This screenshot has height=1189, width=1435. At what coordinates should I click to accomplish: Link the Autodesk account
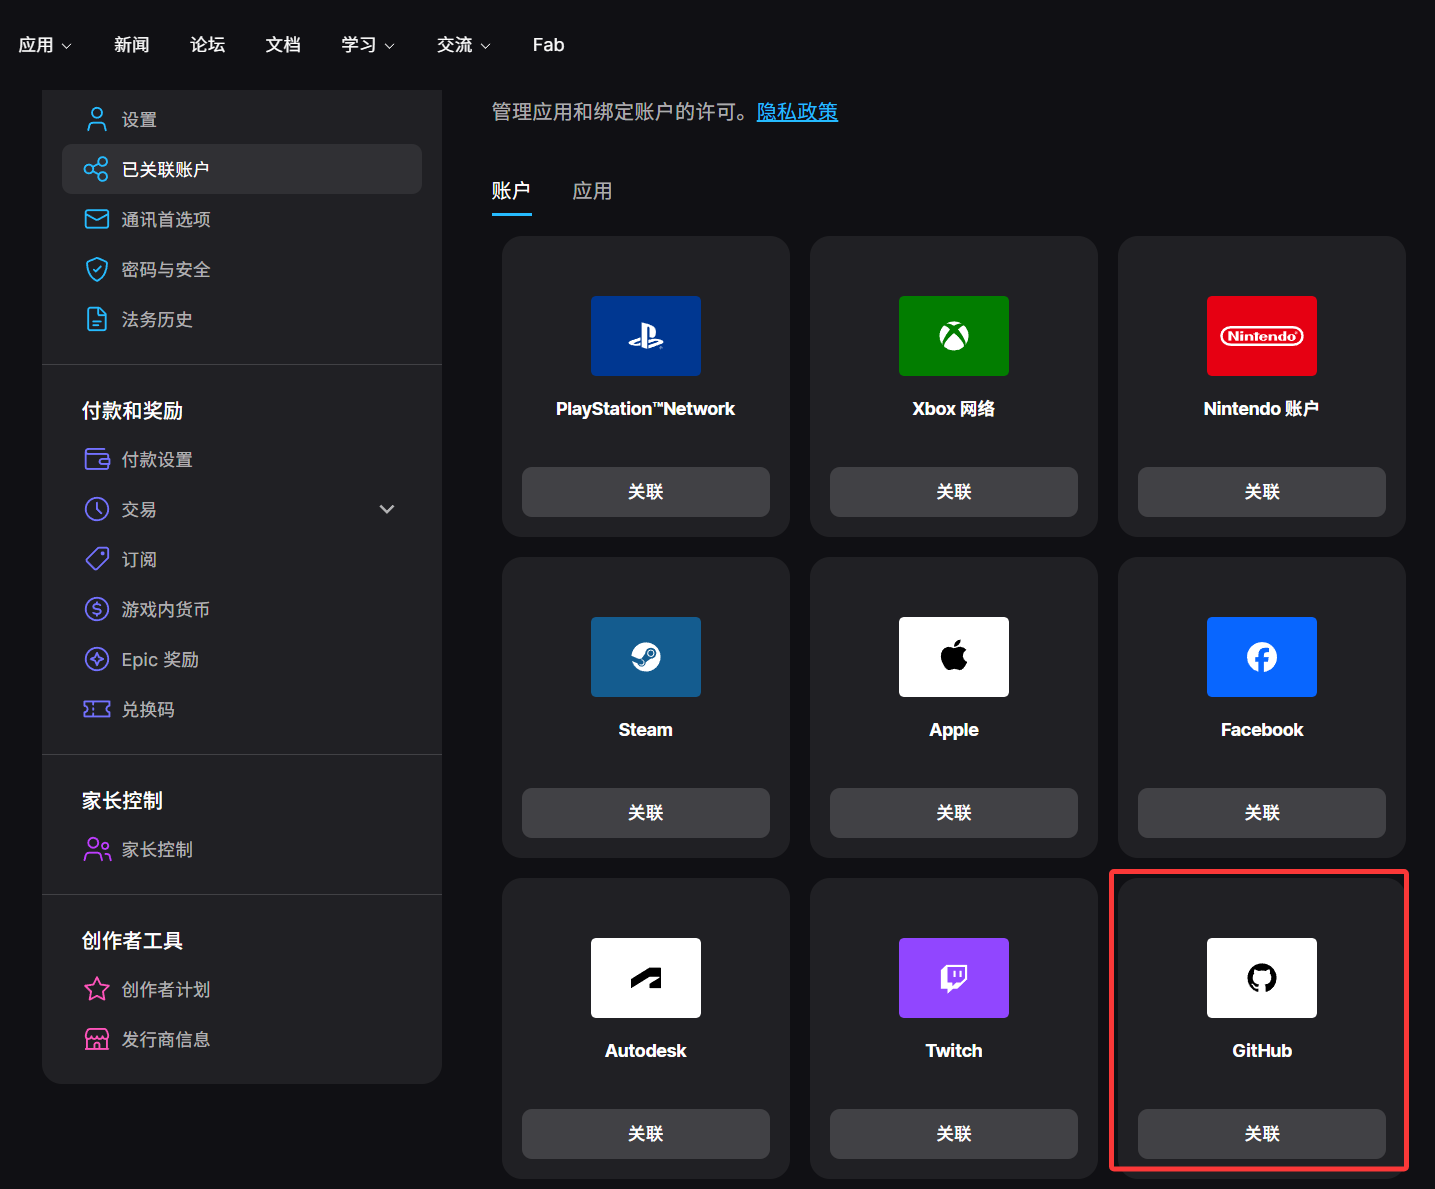pyautogui.click(x=646, y=1134)
